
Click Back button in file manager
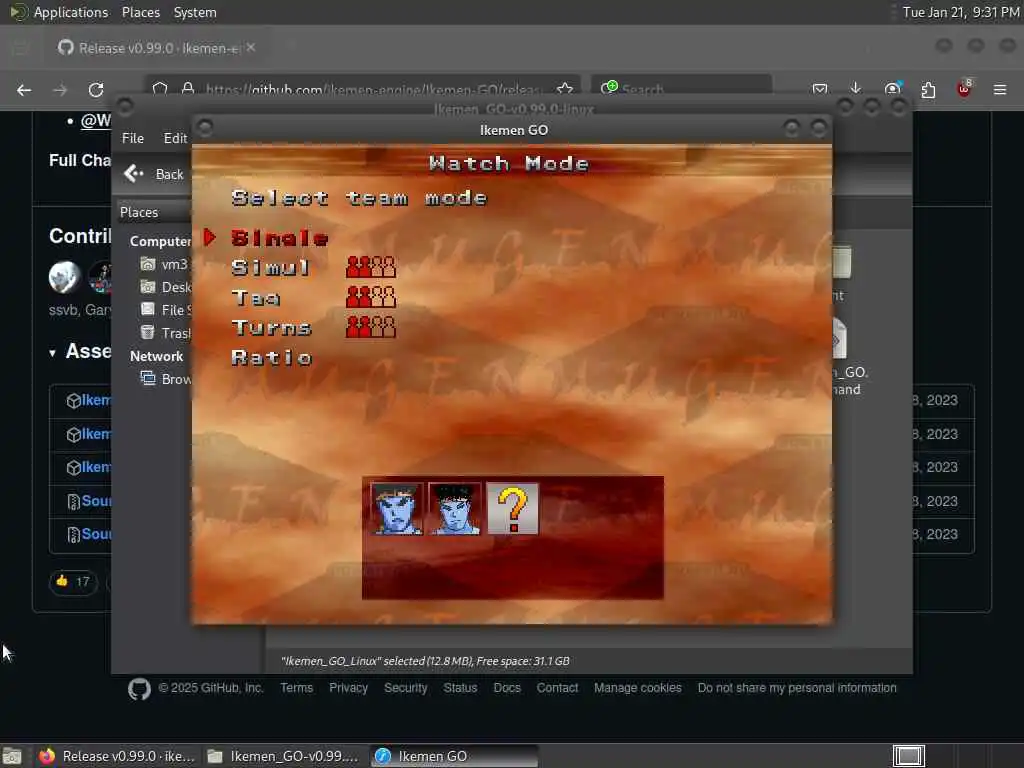click(x=154, y=174)
